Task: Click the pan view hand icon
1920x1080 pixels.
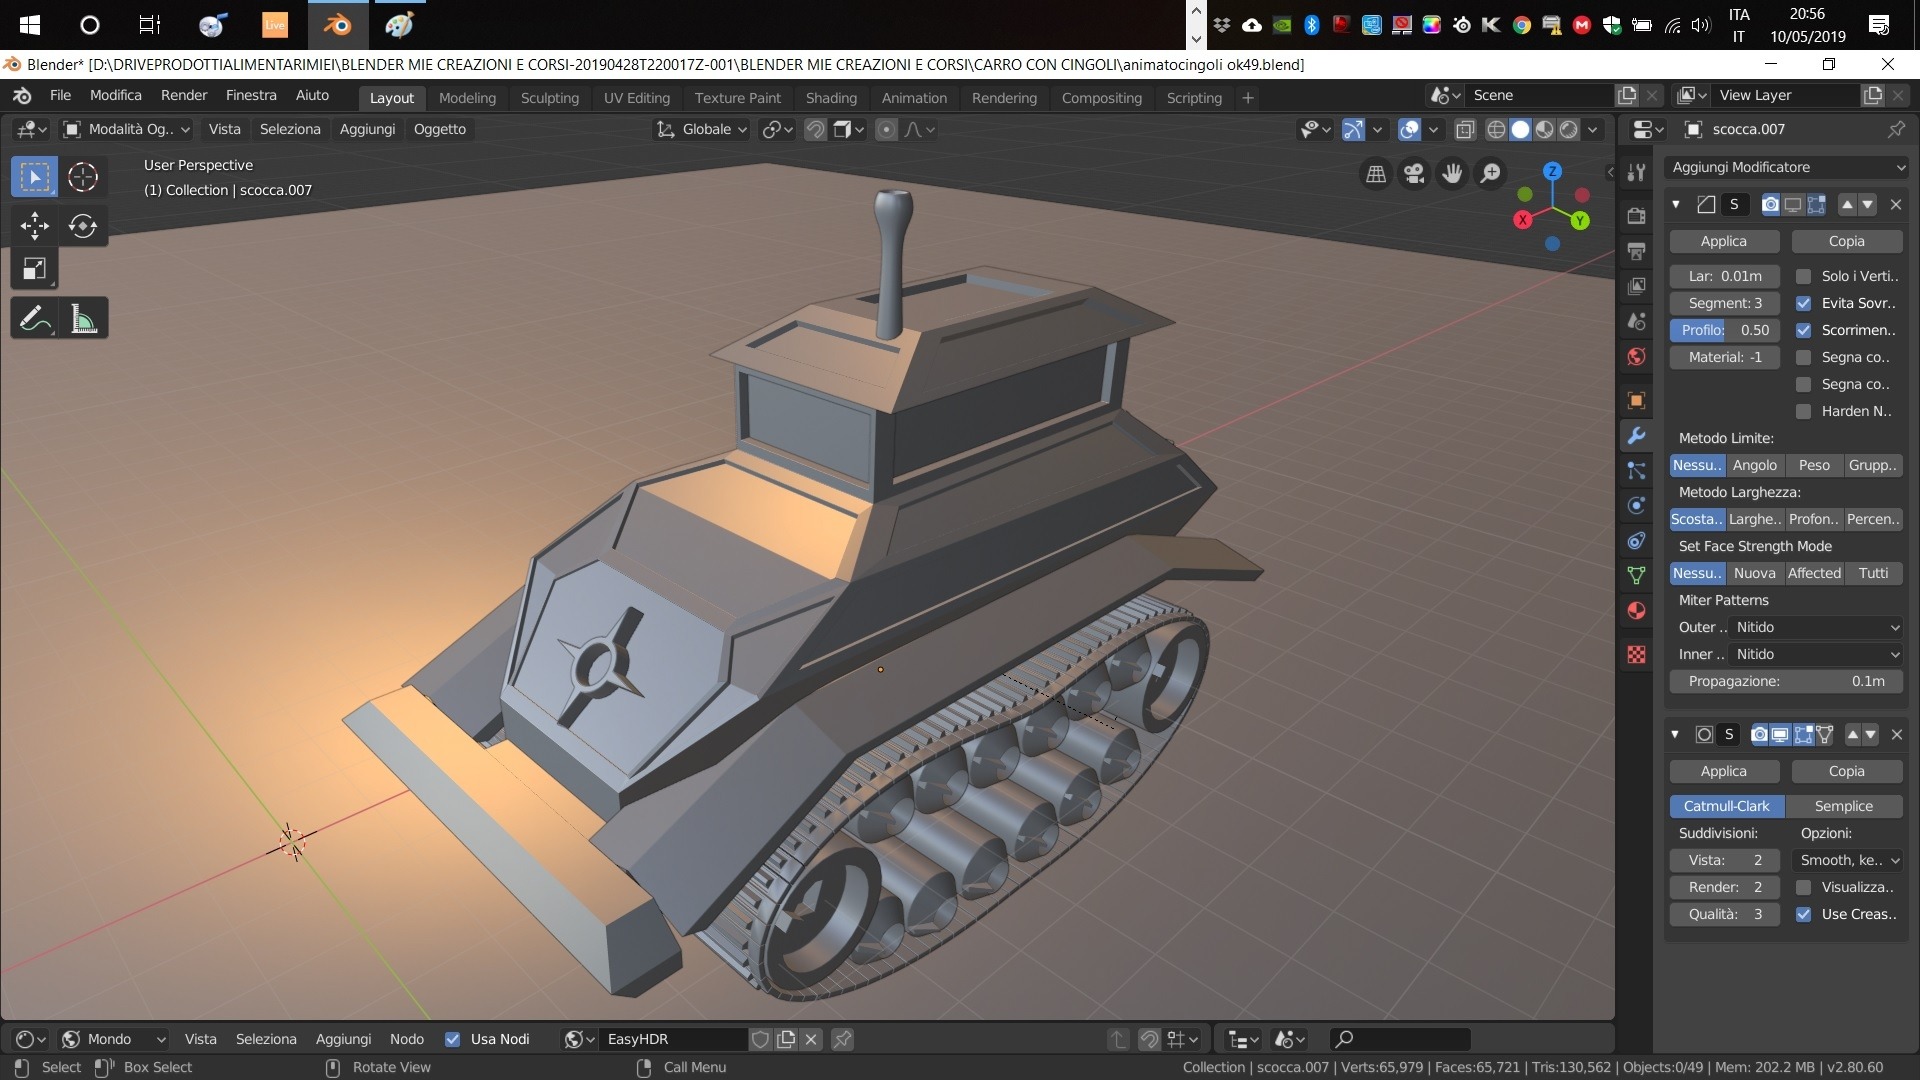Action: click(x=1452, y=174)
